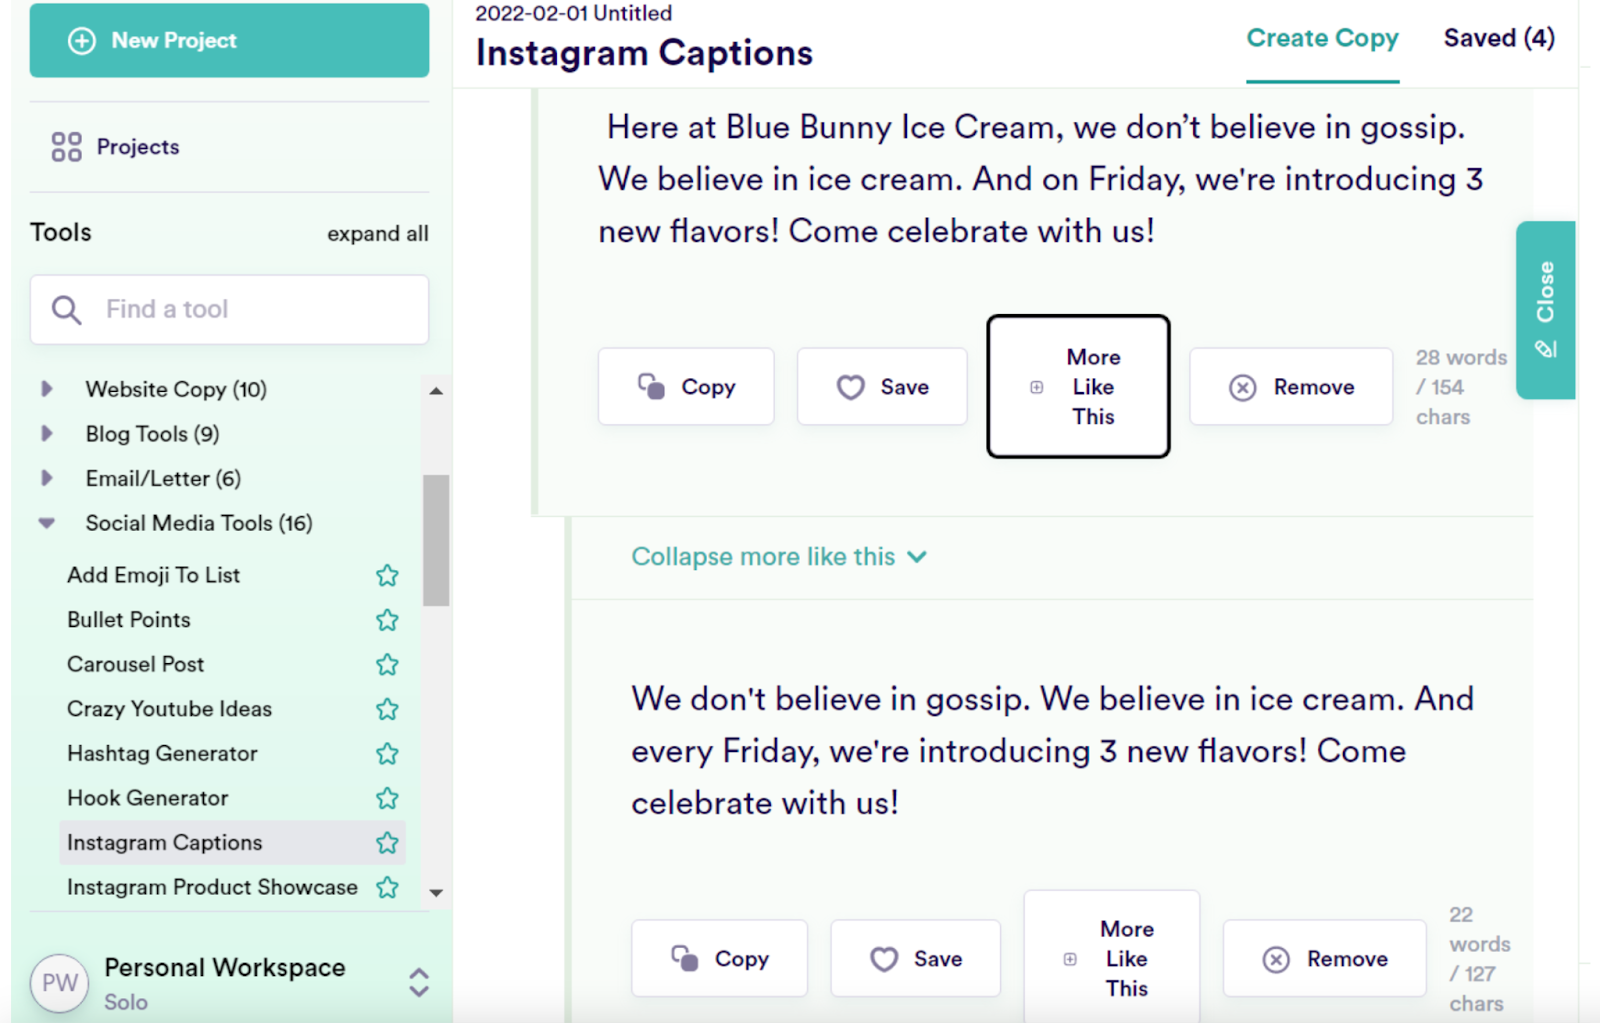
Task: Click the search magnifier icon
Action: 66,310
